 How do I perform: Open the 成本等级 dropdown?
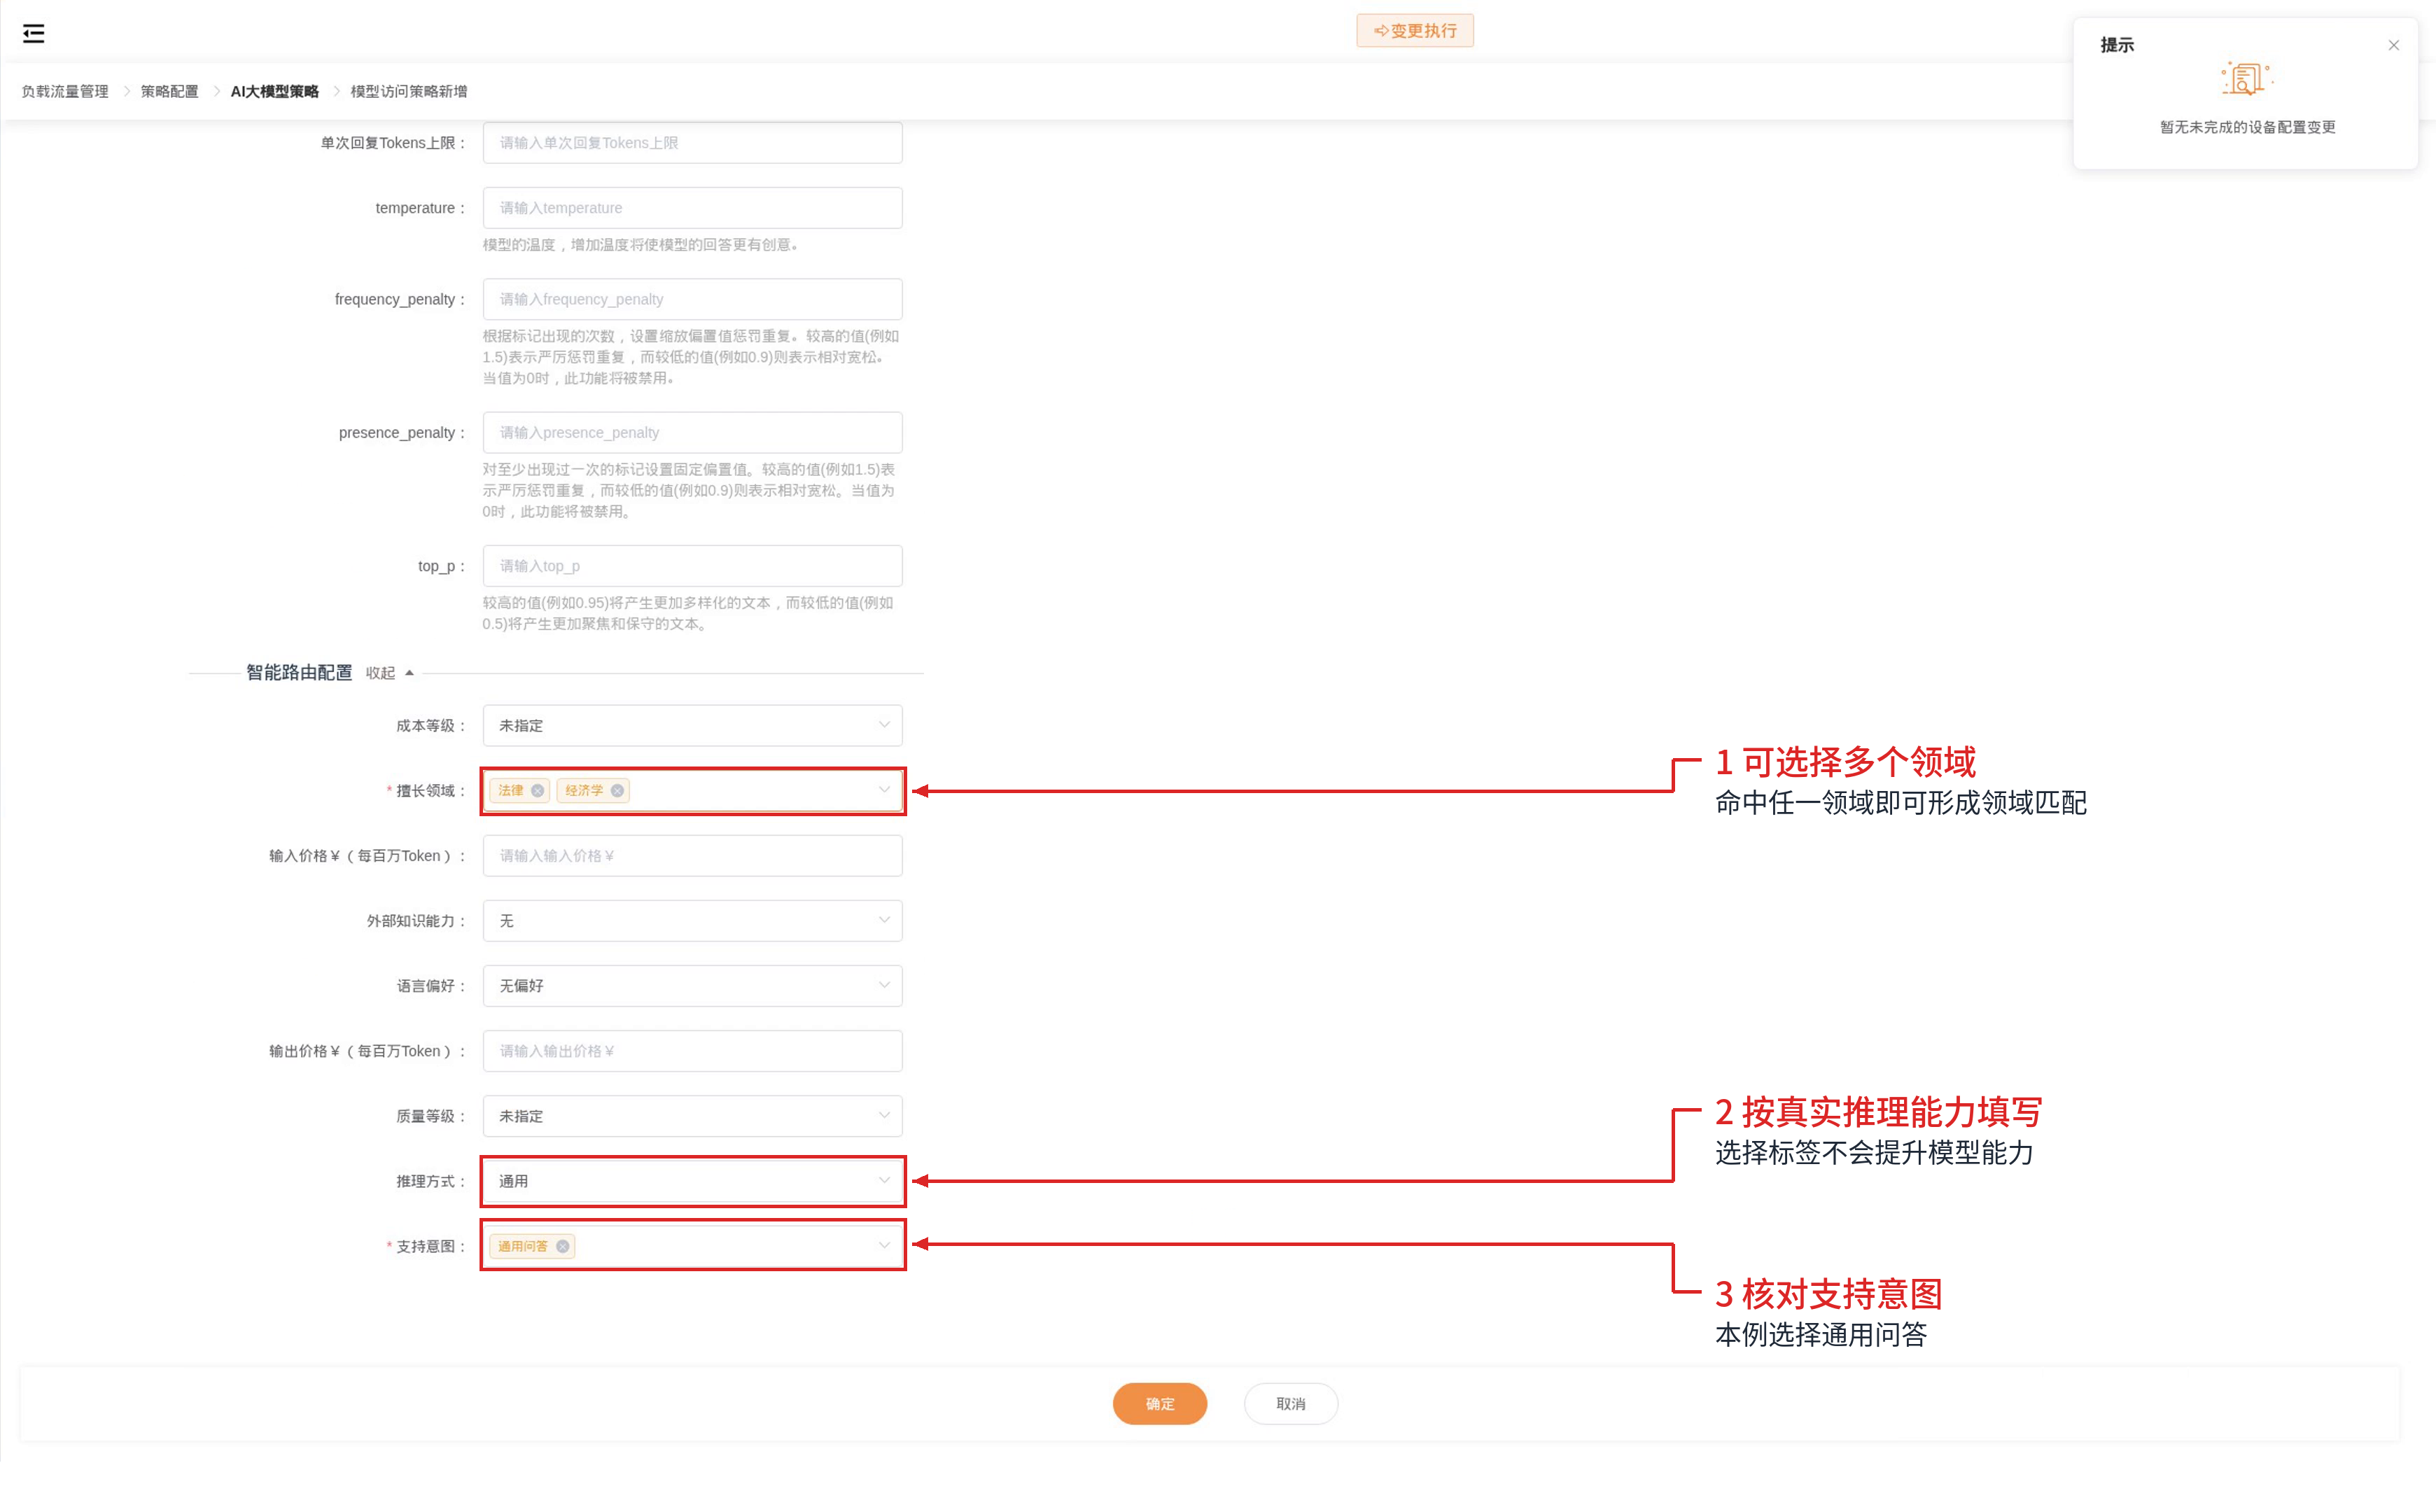(x=692, y=725)
